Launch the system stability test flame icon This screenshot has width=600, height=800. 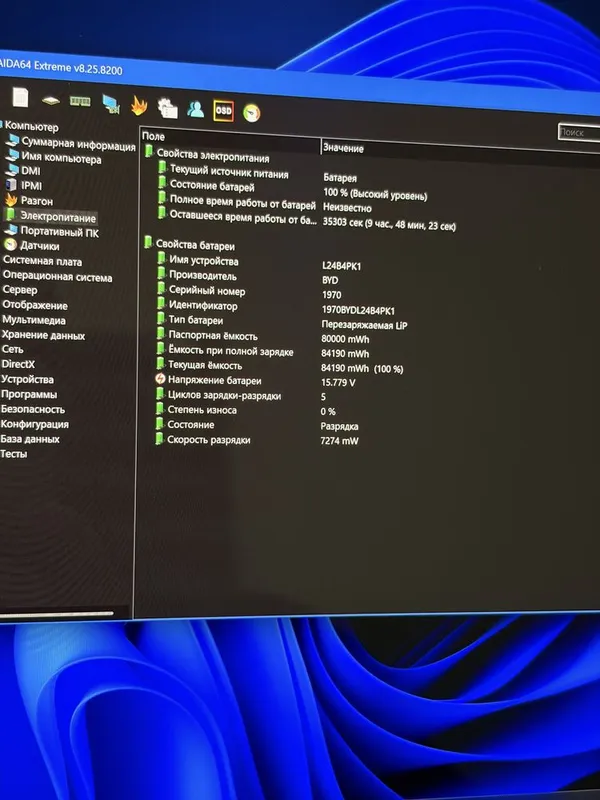tap(139, 106)
